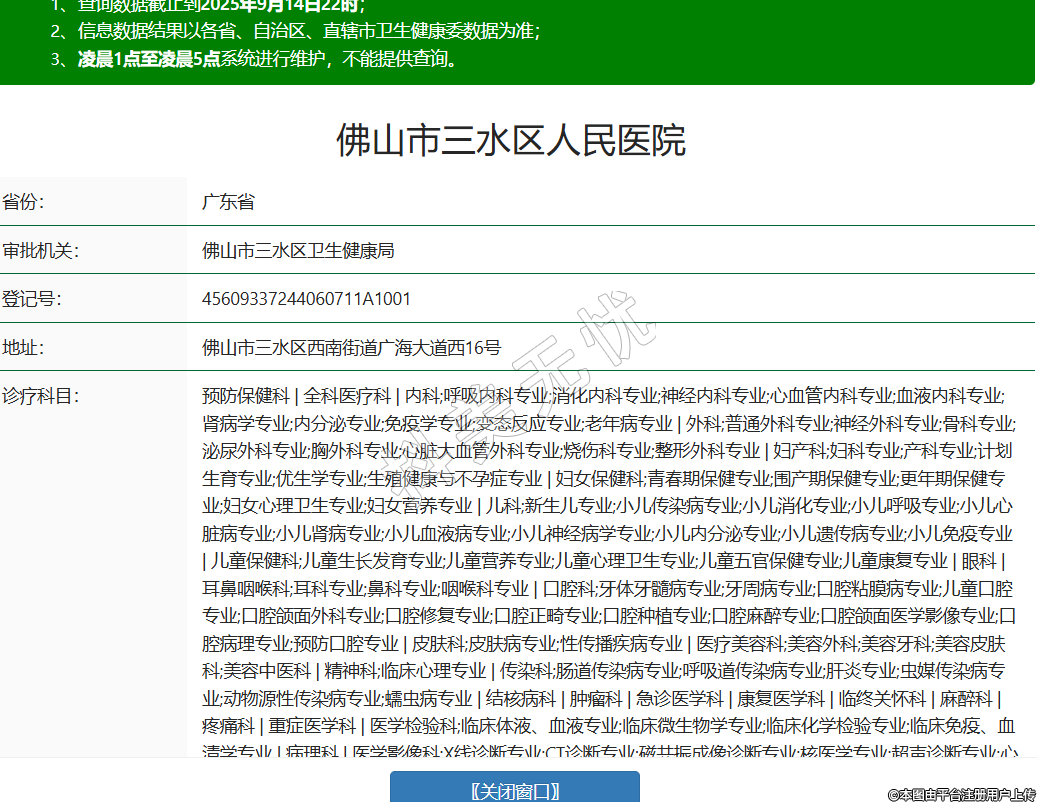Click the 本图由平台注册用户上传 watermark text
Viewport: 1037px width, 802px height.
[962, 794]
